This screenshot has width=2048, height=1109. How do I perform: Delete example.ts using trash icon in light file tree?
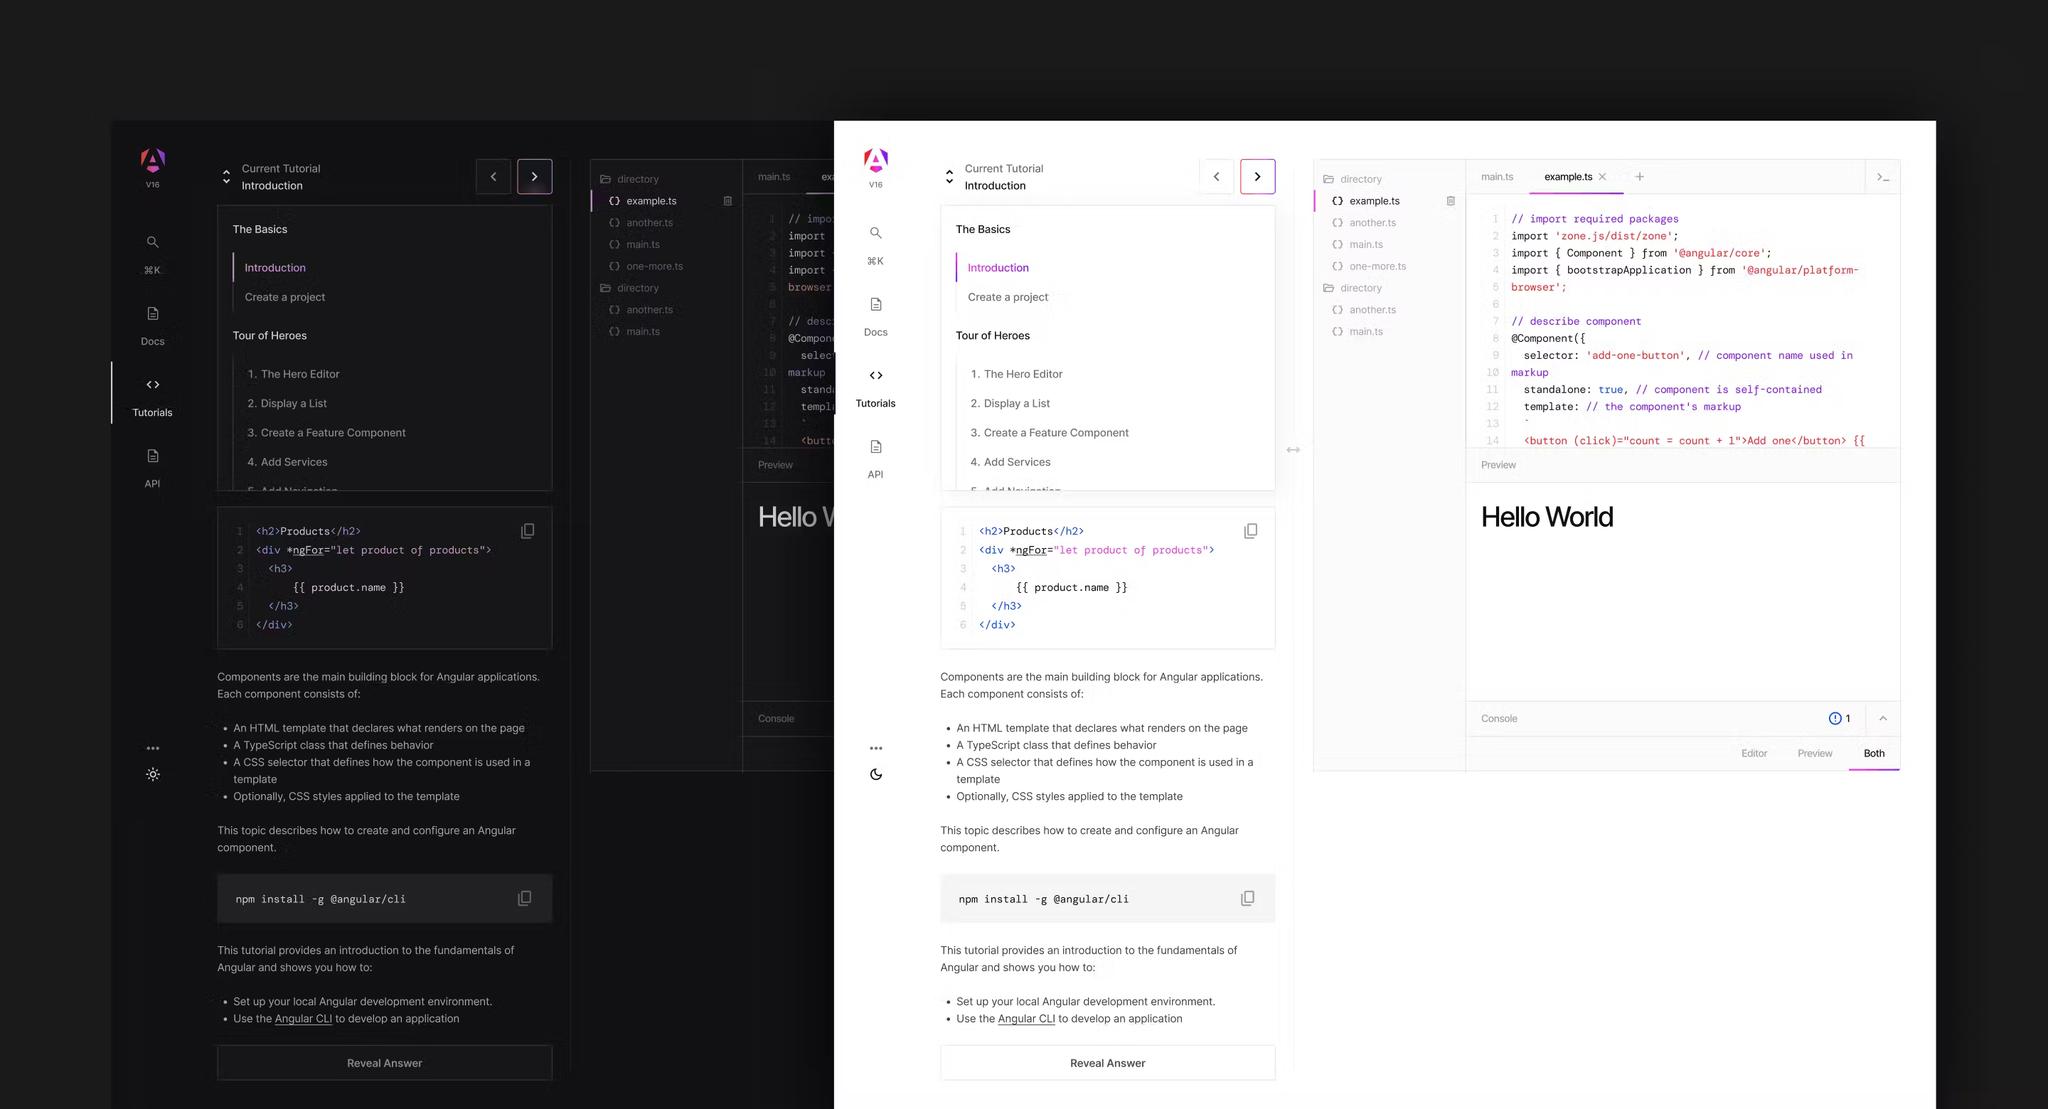1450,201
